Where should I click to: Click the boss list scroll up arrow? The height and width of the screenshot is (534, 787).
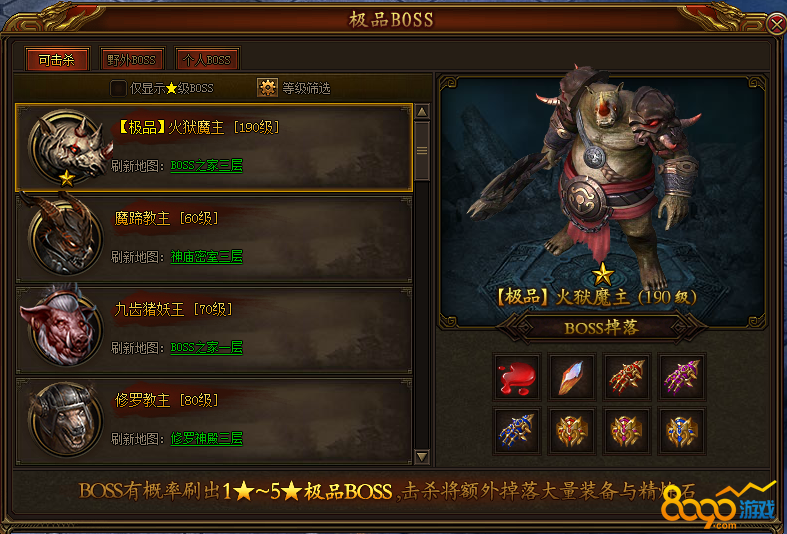[422, 111]
